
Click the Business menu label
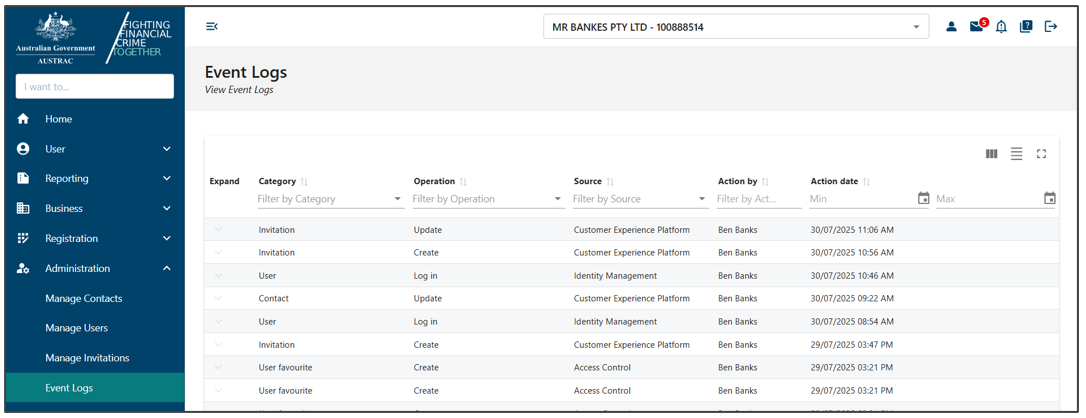64,208
